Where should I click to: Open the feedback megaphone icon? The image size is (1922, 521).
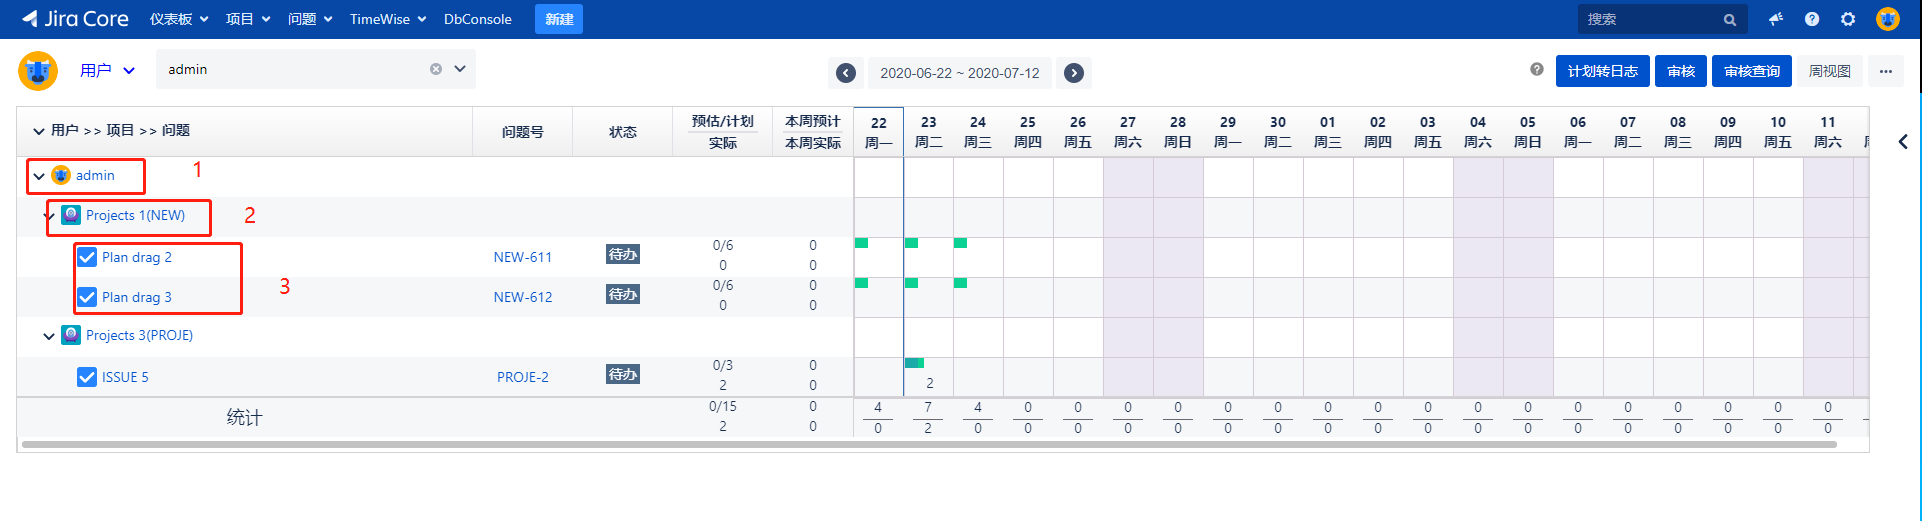pos(1776,19)
